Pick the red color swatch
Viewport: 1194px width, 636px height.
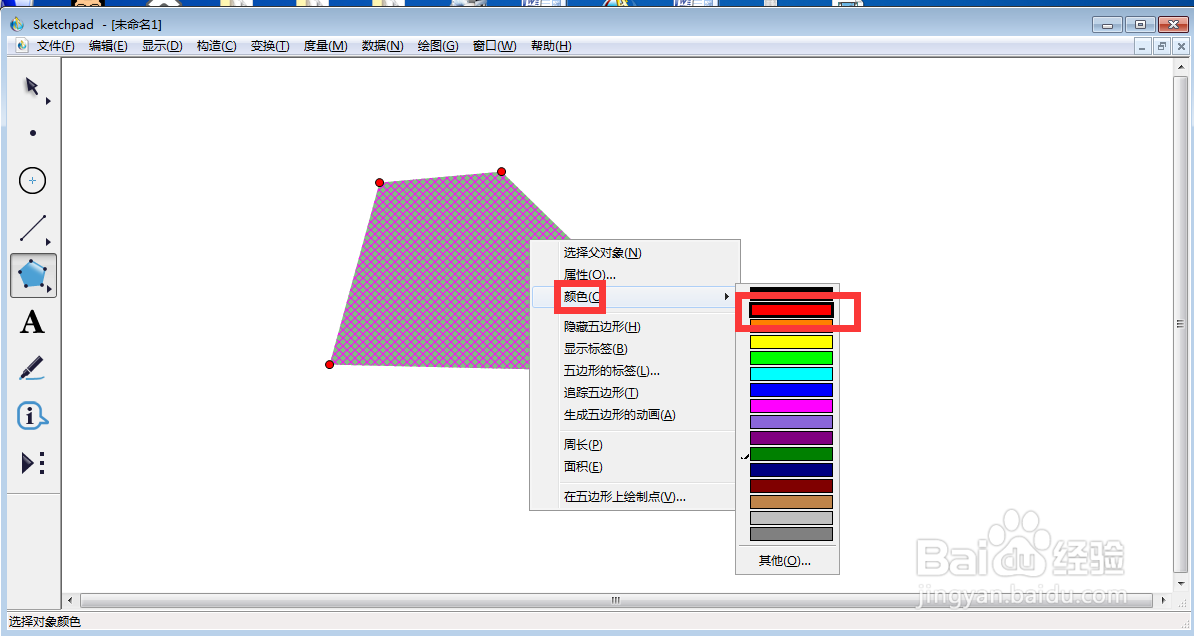(790, 310)
